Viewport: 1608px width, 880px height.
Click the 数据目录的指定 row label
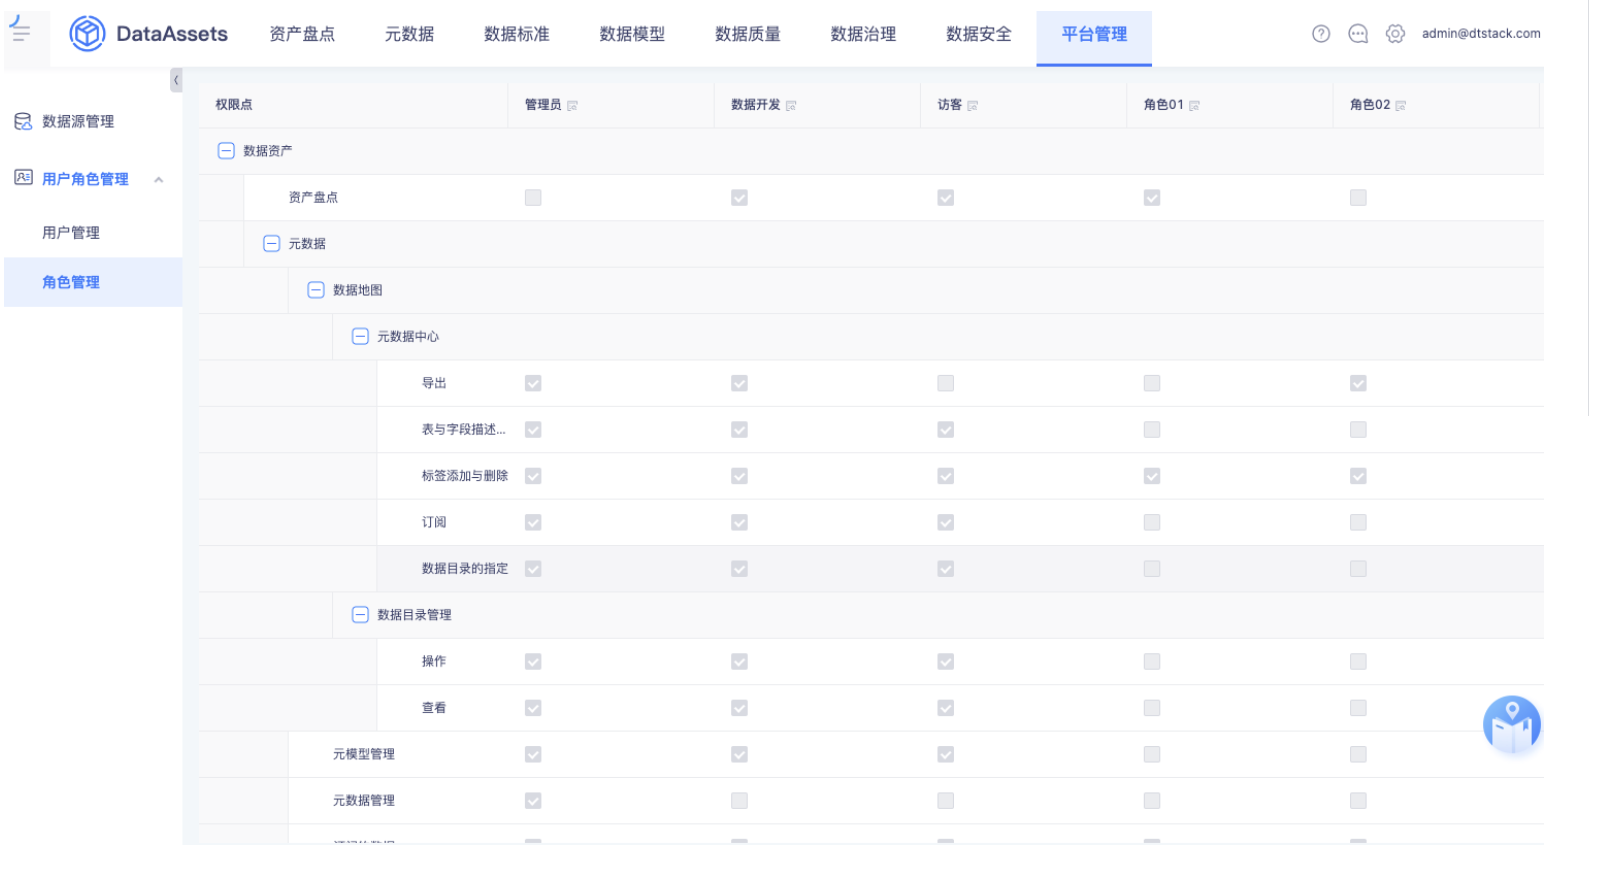(465, 568)
